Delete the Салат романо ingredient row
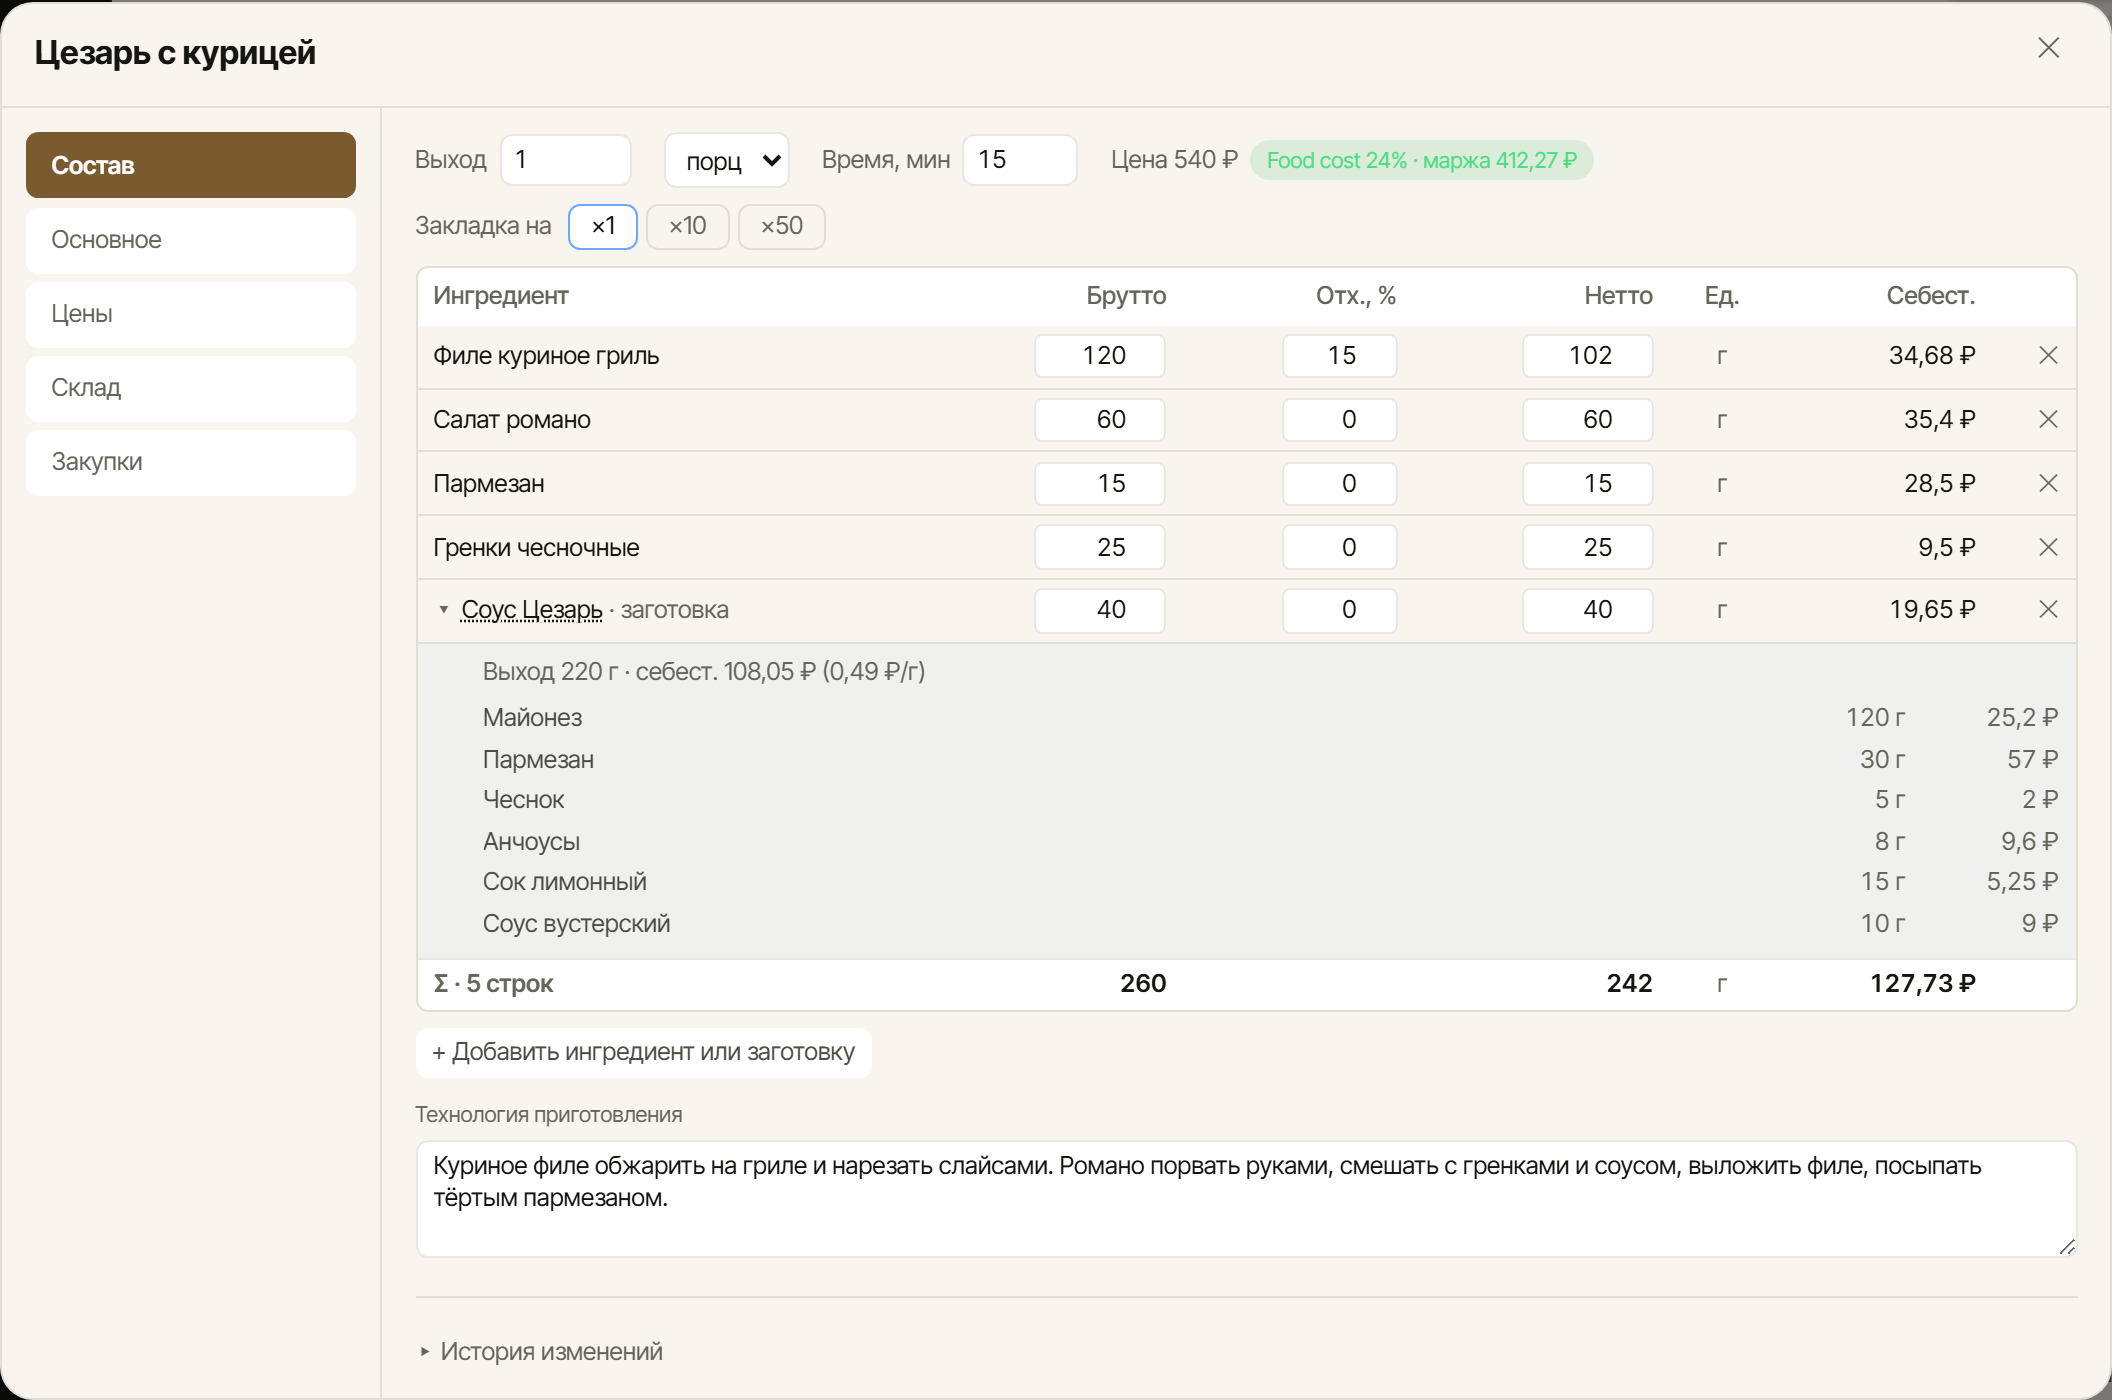The image size is (2112, 1400). 2048,420
